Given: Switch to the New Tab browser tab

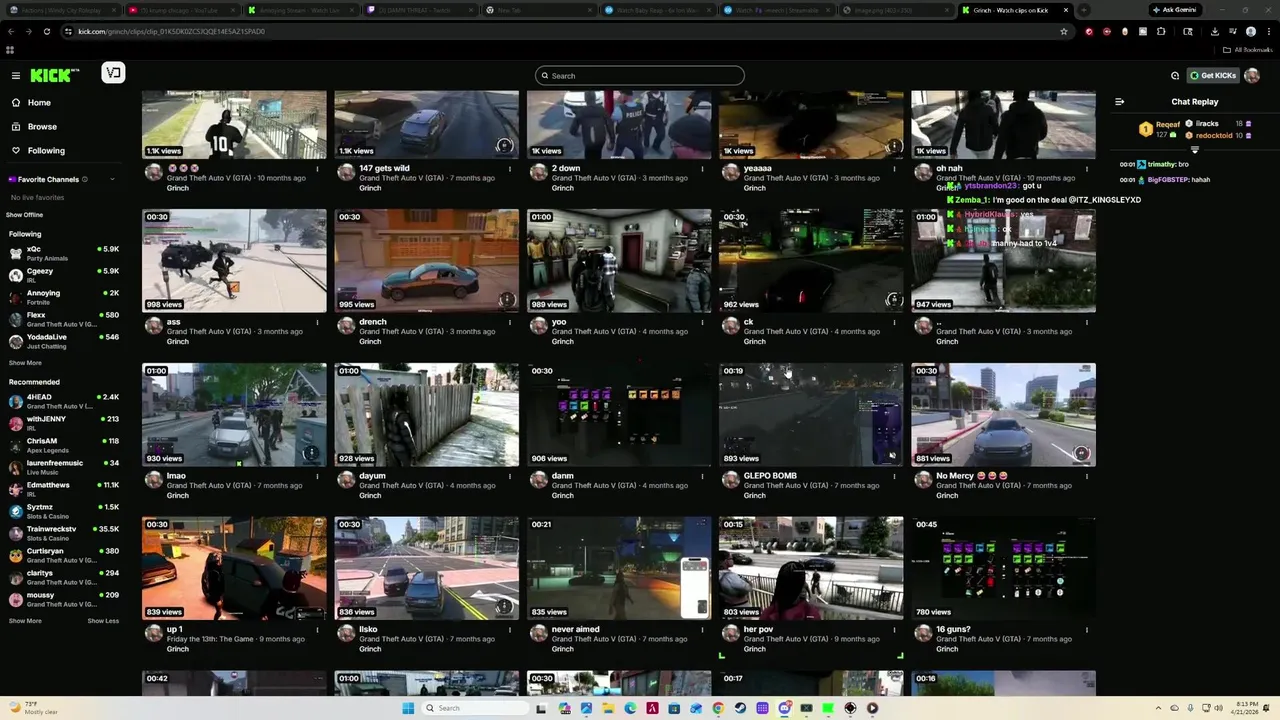Looking at the screenshot, I should 540,10.
